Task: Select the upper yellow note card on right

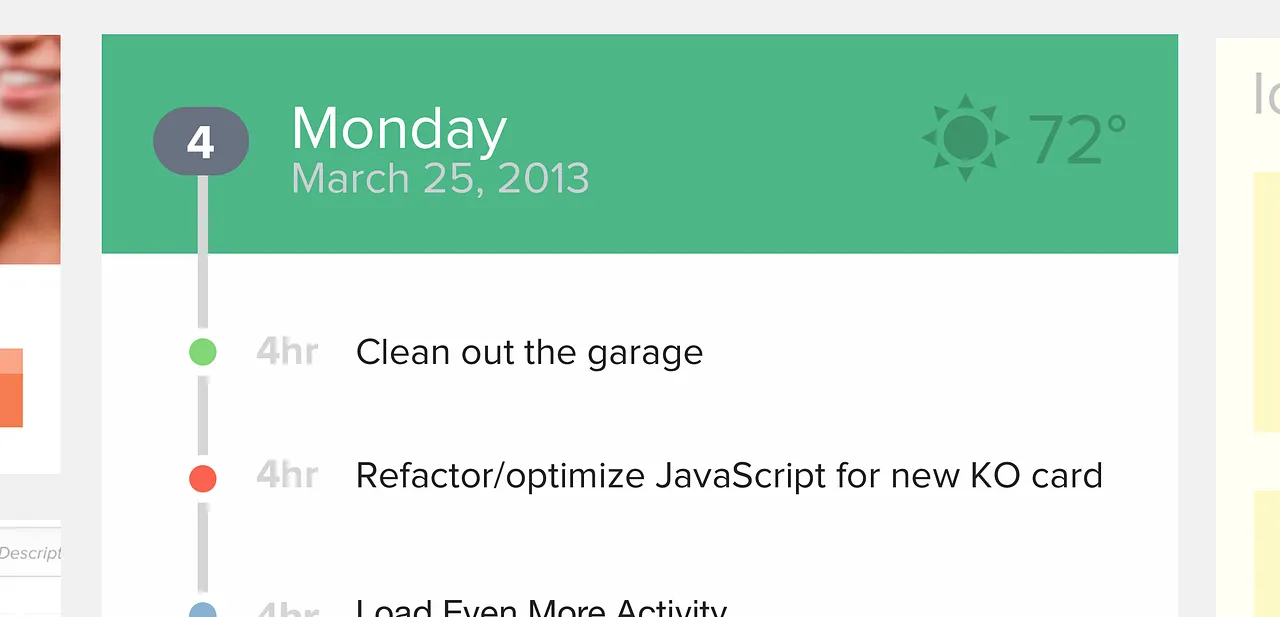Action: 1266,300
